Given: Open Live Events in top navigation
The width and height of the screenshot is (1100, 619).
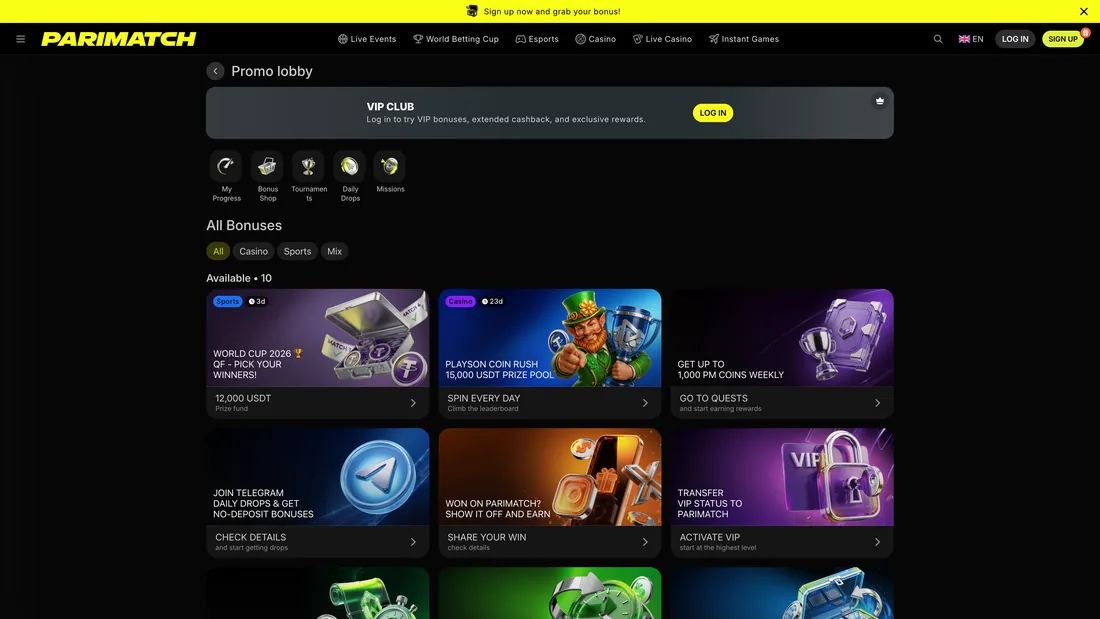Looking at the screenshot, I should point(367,39).
